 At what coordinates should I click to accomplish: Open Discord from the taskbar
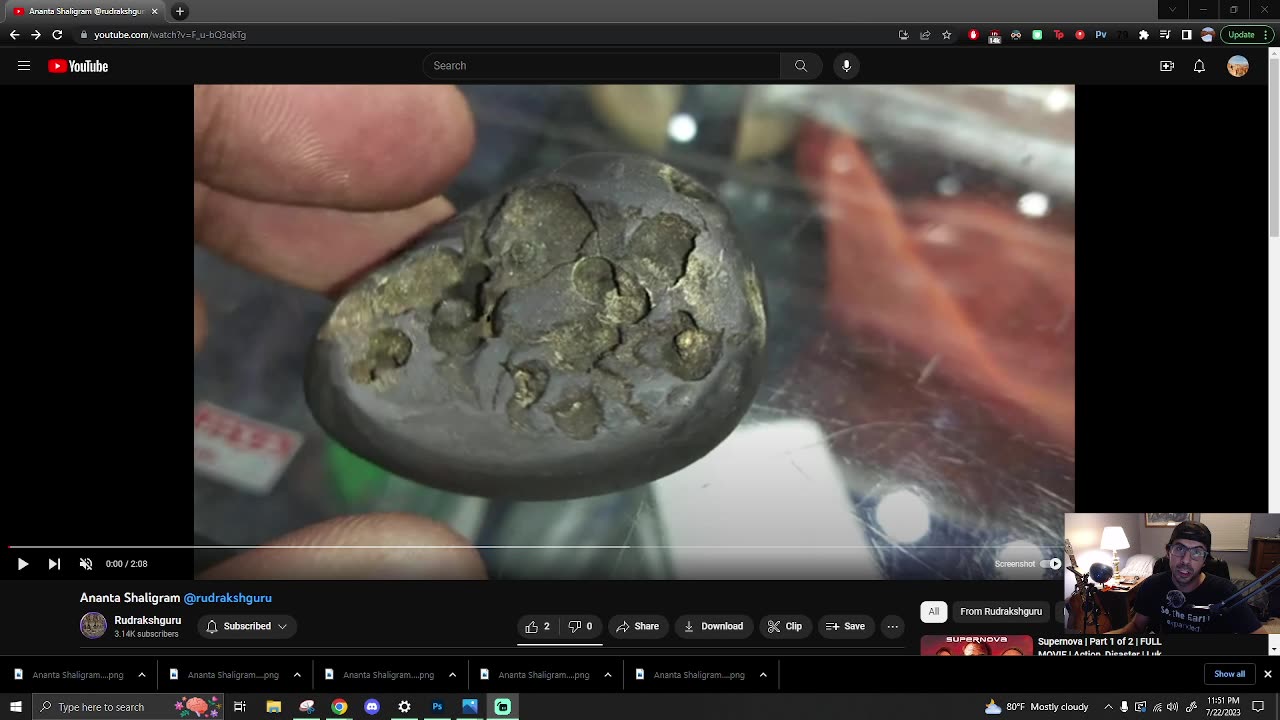coord(372,707)
